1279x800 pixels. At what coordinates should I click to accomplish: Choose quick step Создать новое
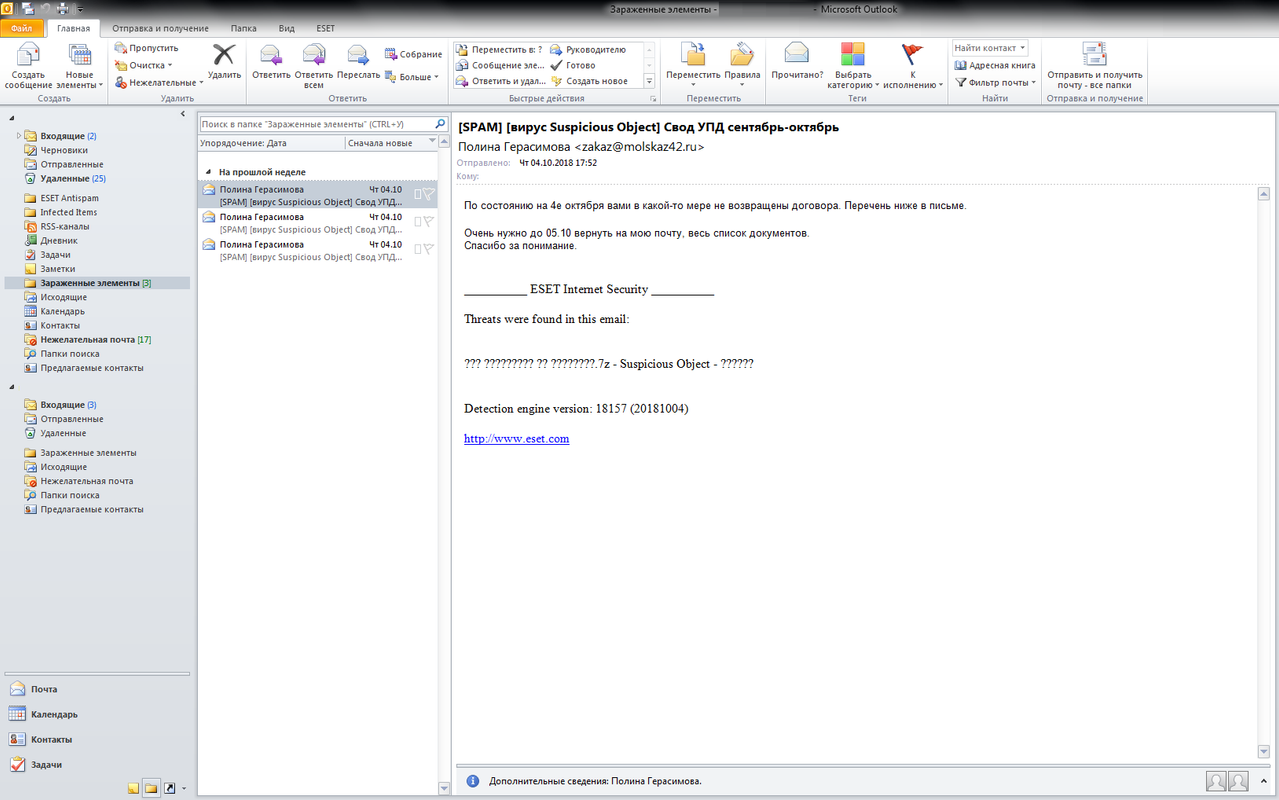click(x=589, y=81)
